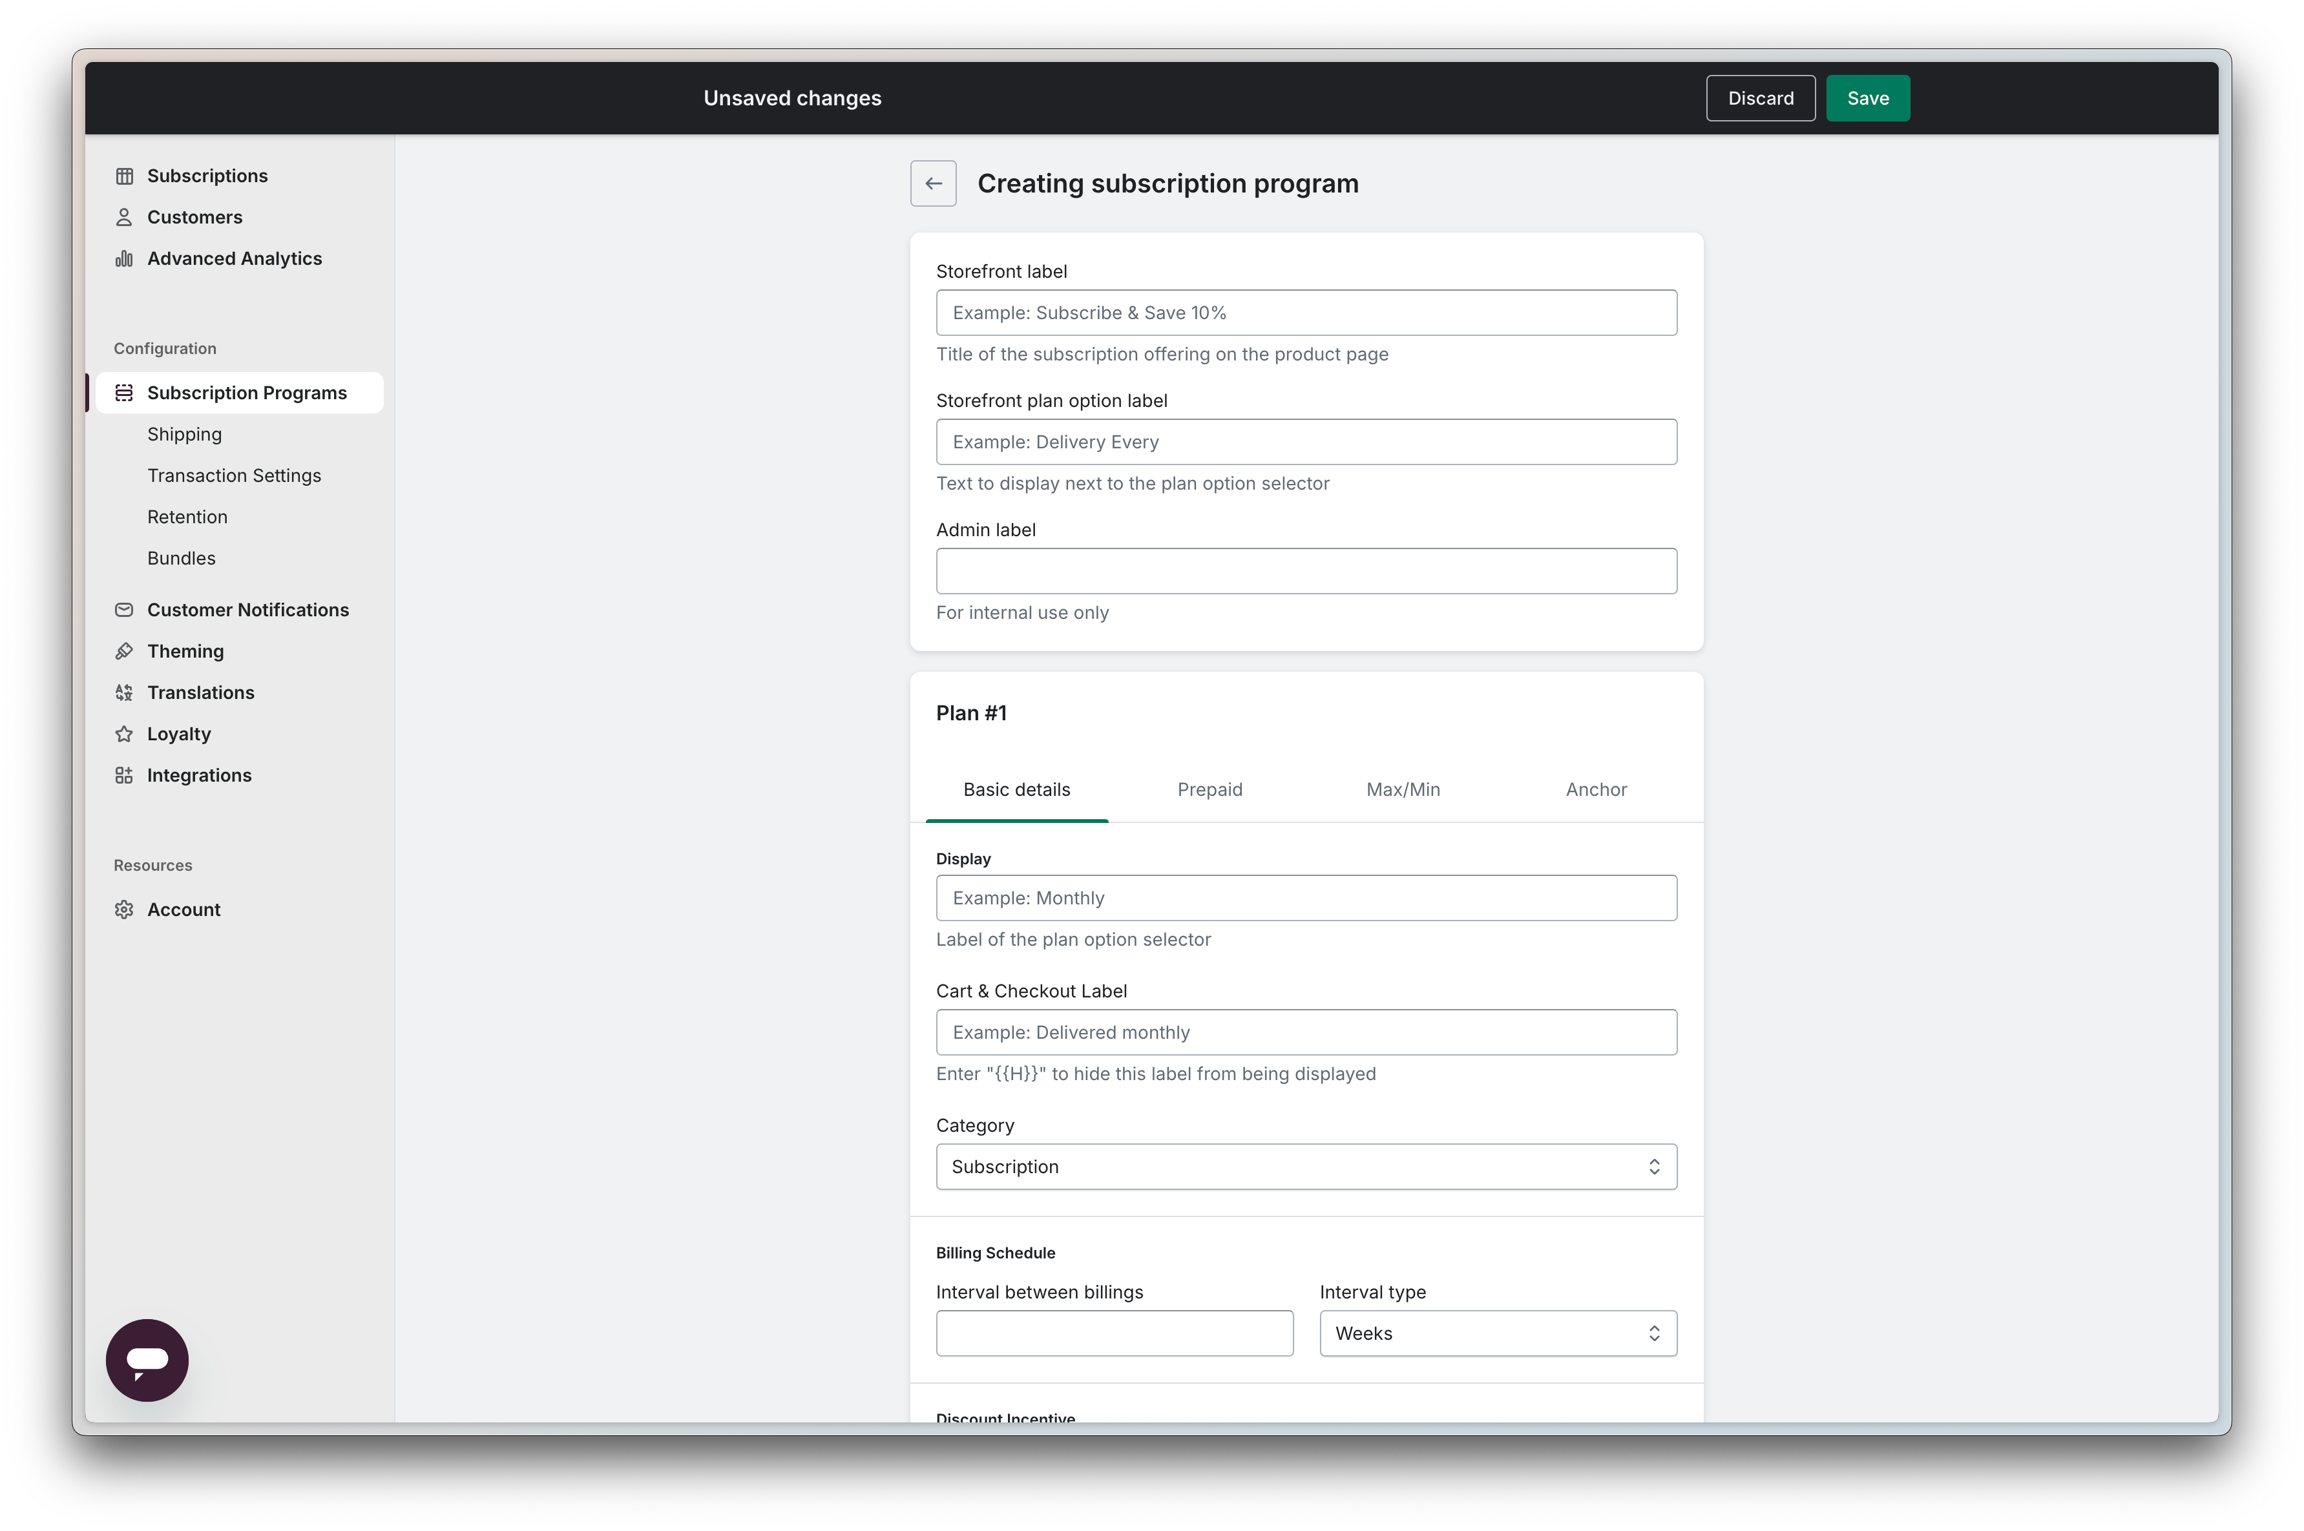Click the 'Unsaved changes' banner text
The image size is (2304, 1531).
click(792, 98)
